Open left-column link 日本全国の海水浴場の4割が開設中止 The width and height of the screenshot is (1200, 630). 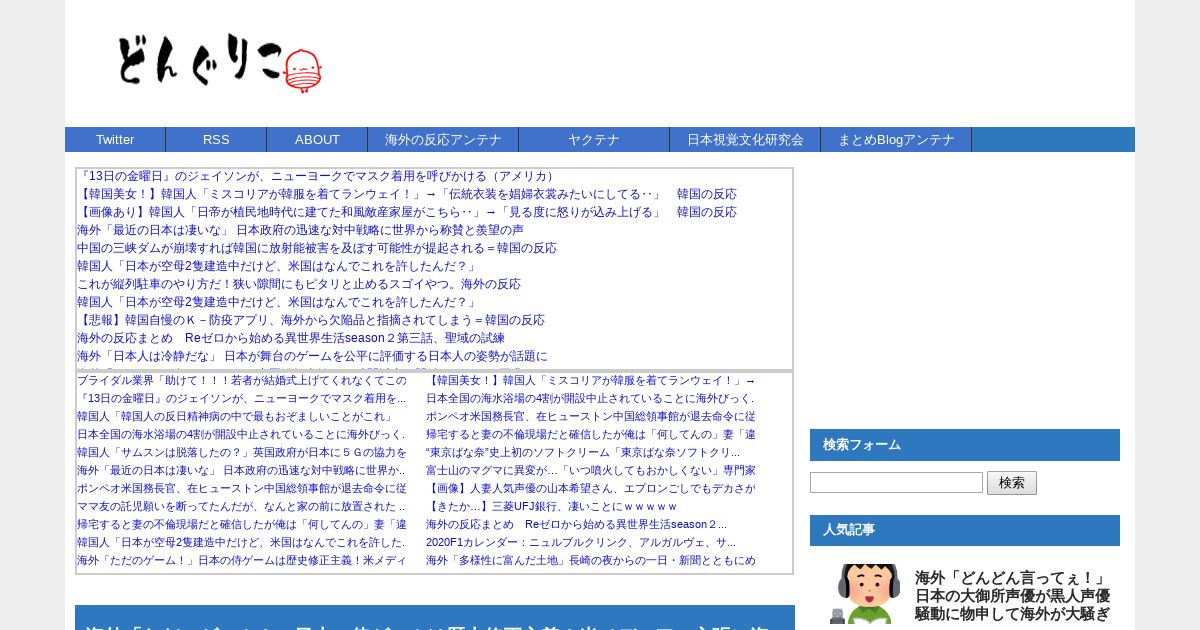tap(241, 434)
